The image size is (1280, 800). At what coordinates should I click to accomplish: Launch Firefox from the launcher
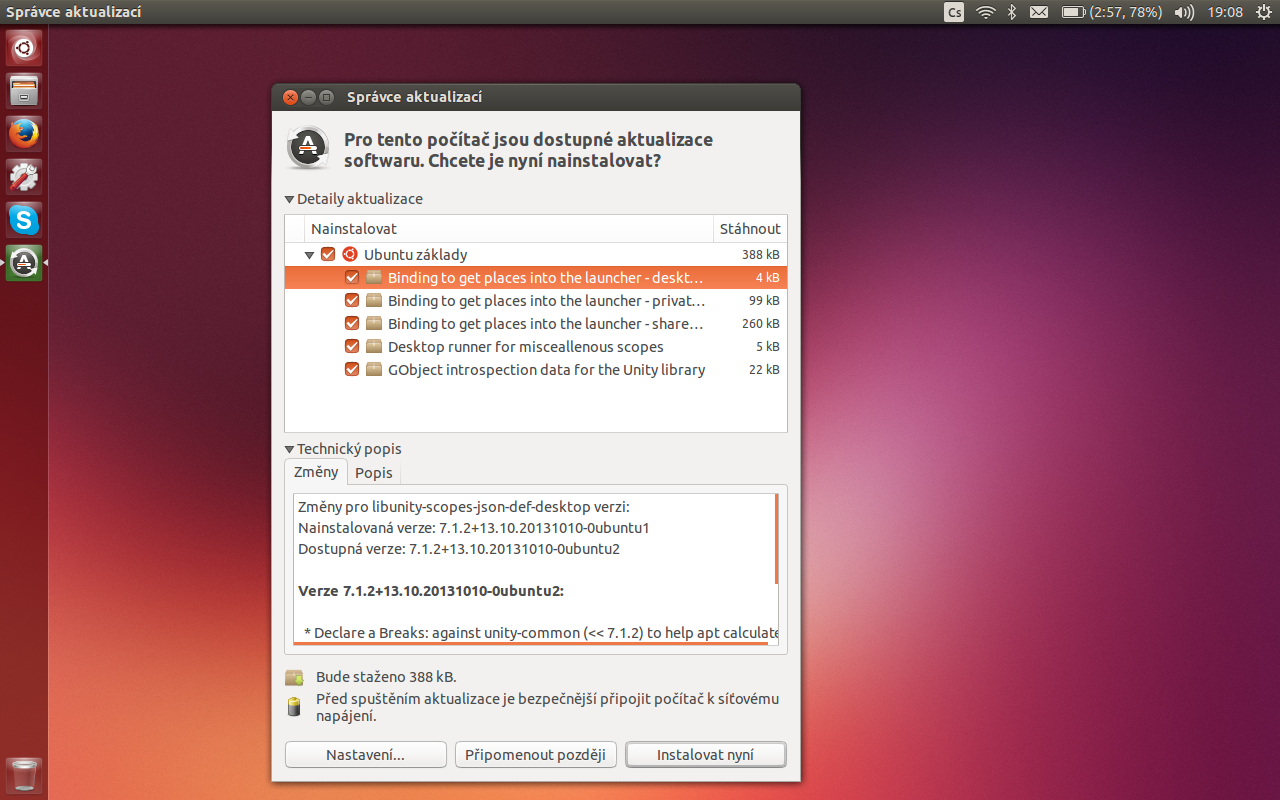(24, 134)
